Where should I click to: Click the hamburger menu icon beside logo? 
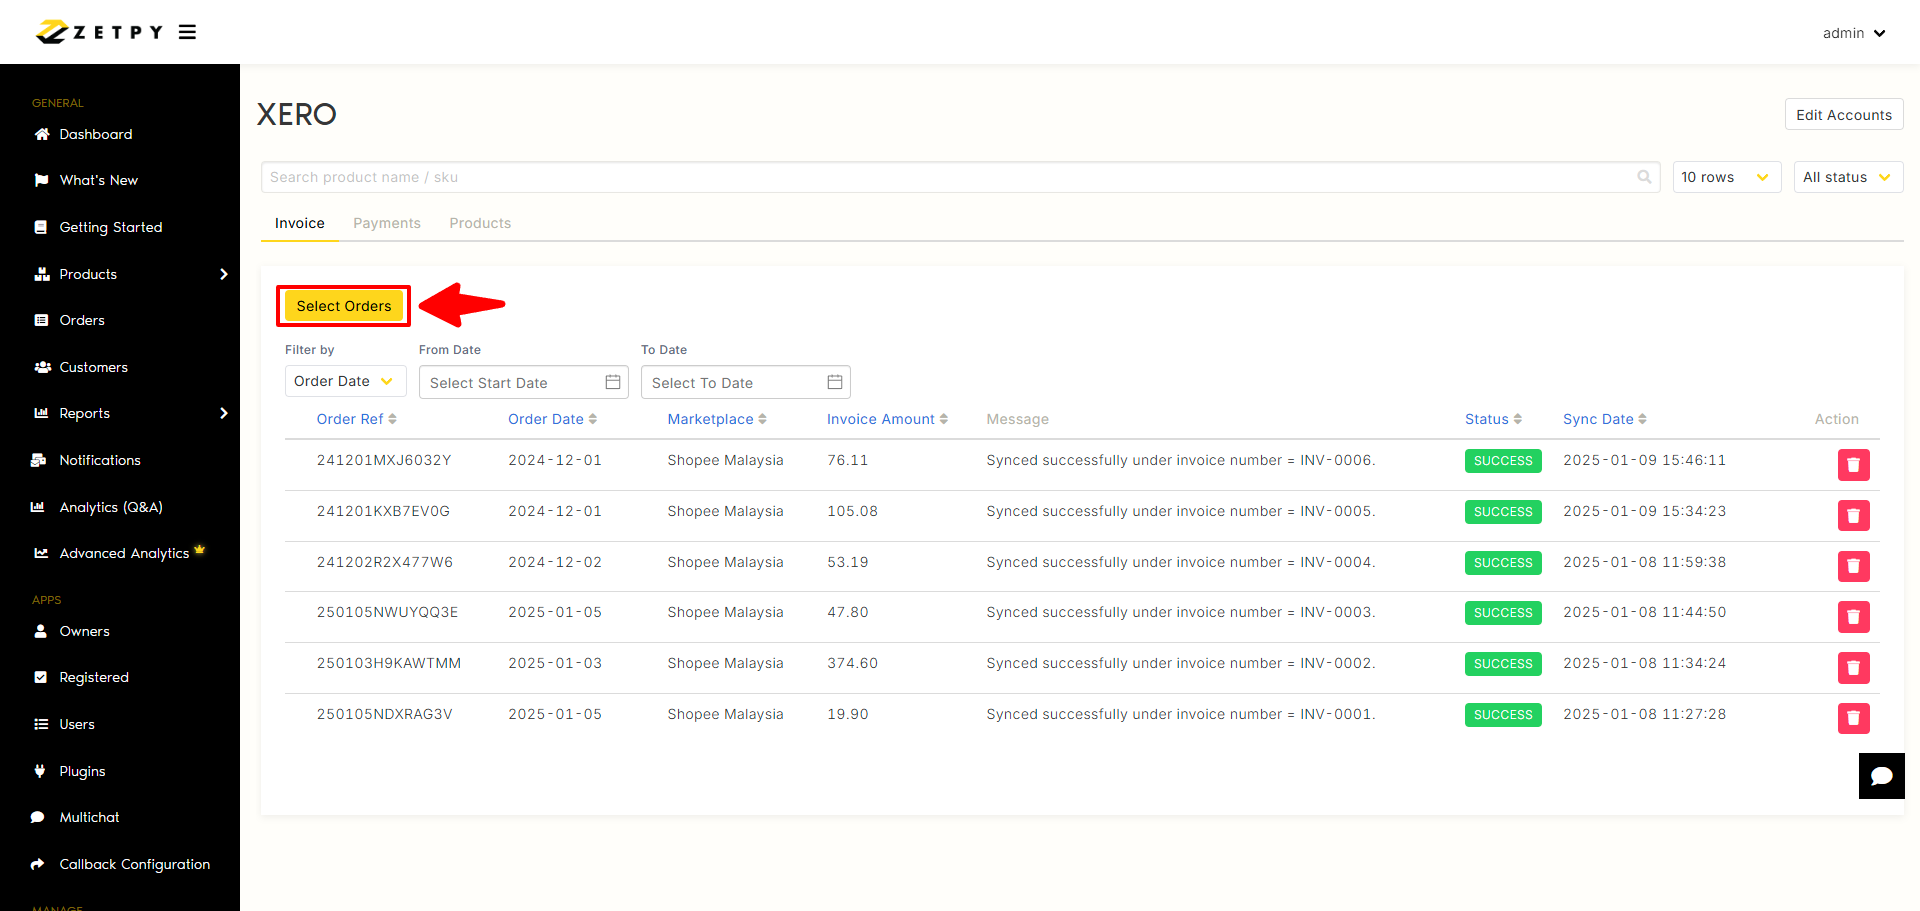187,32
